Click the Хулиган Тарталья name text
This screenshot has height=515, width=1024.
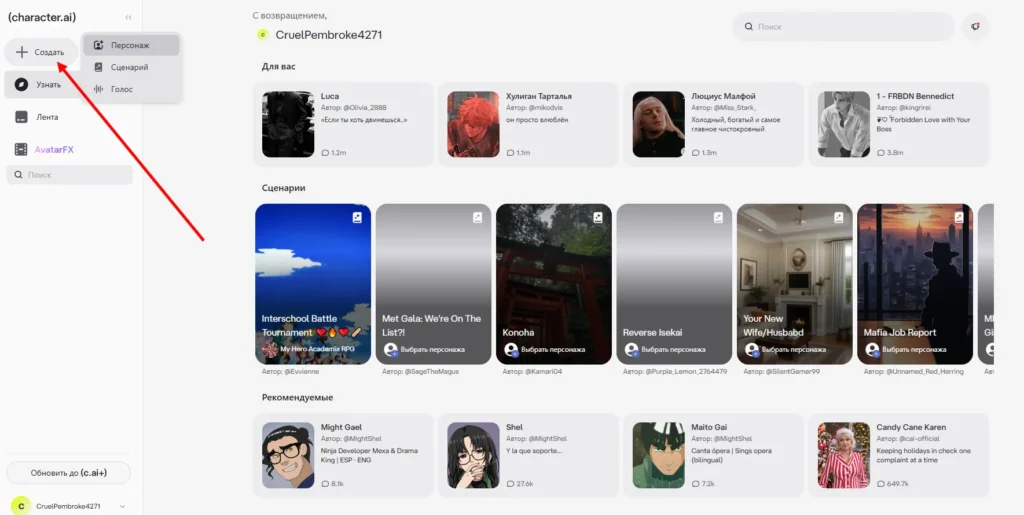[x=539, y=96]
